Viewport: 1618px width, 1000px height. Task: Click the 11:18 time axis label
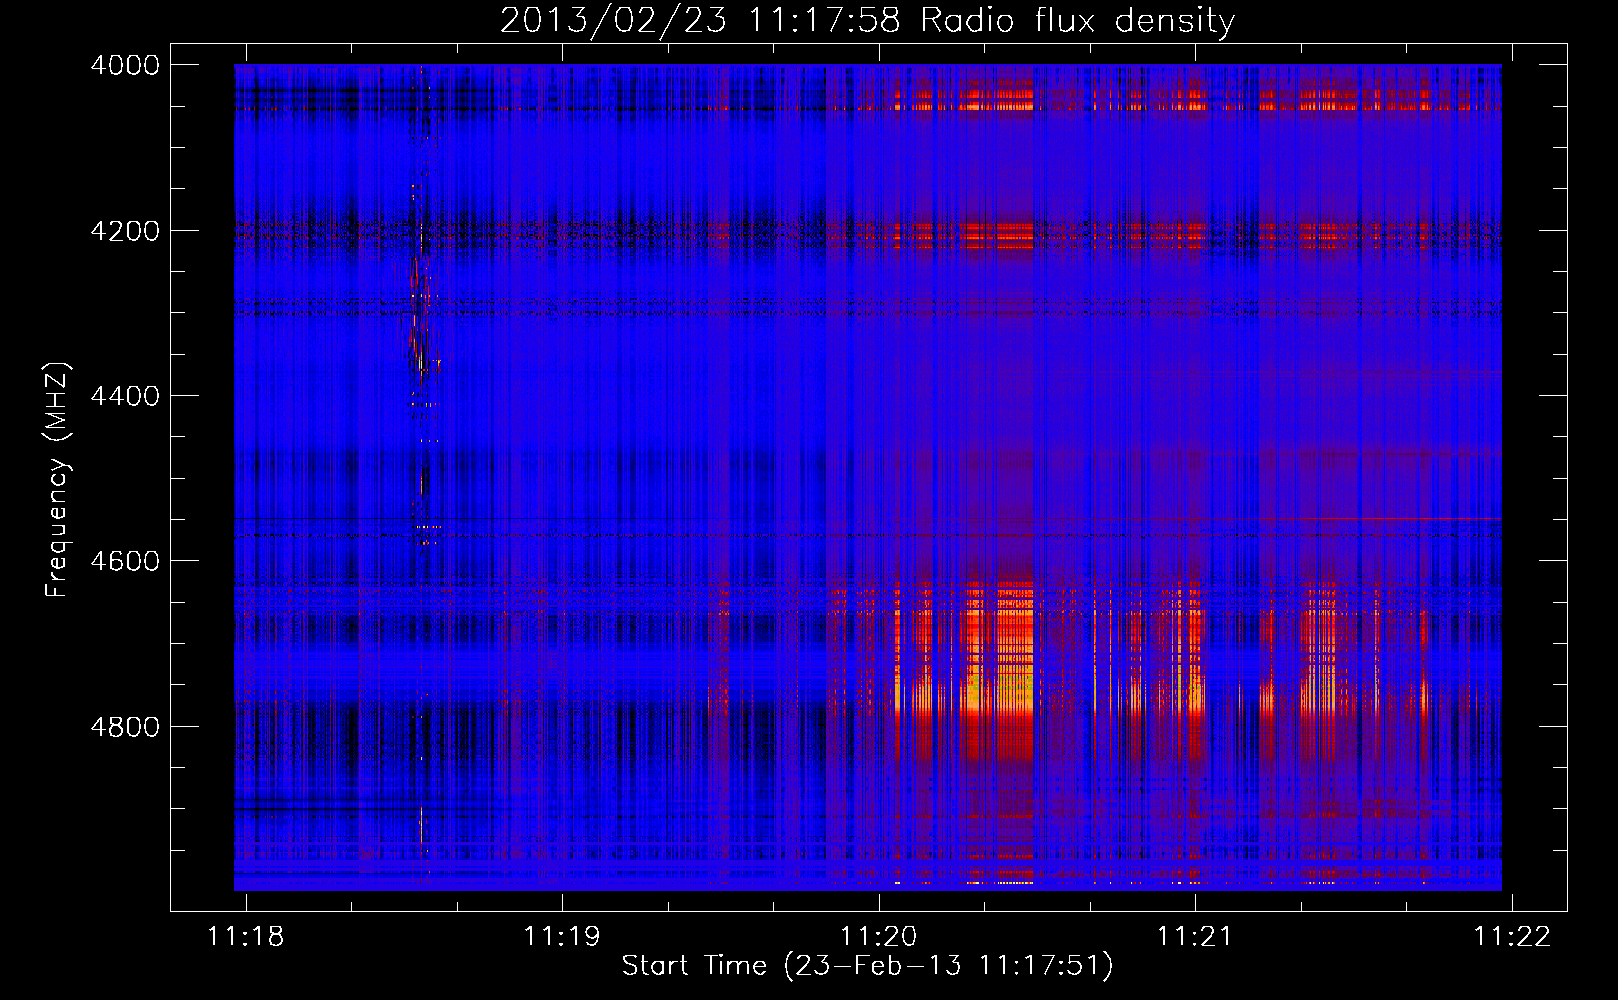point(245,936)
